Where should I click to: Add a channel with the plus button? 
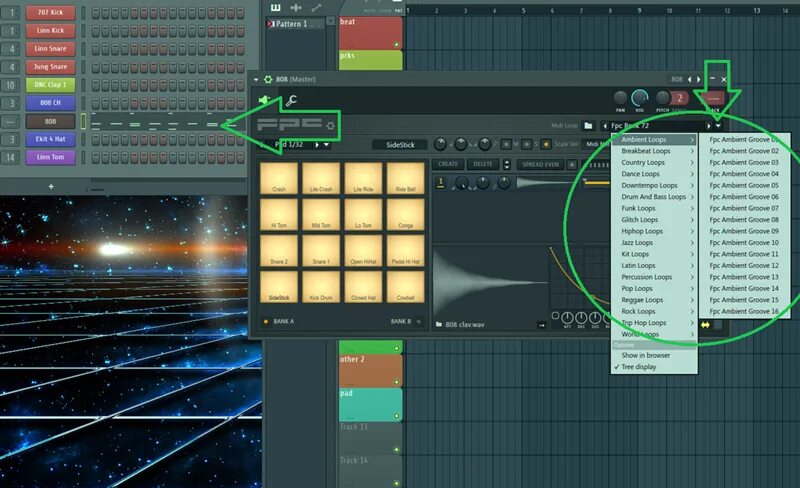[51, 187]
